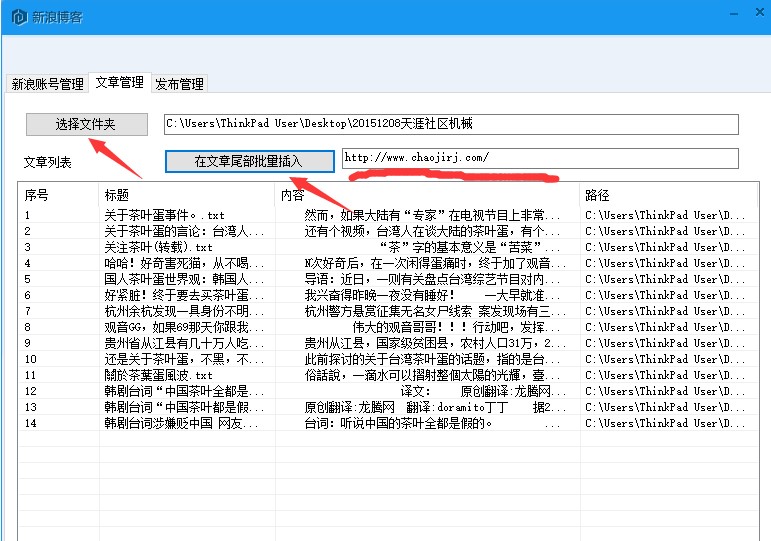Close the 新浪博客 window
771x541 pixels.
(x=760, y=12)
